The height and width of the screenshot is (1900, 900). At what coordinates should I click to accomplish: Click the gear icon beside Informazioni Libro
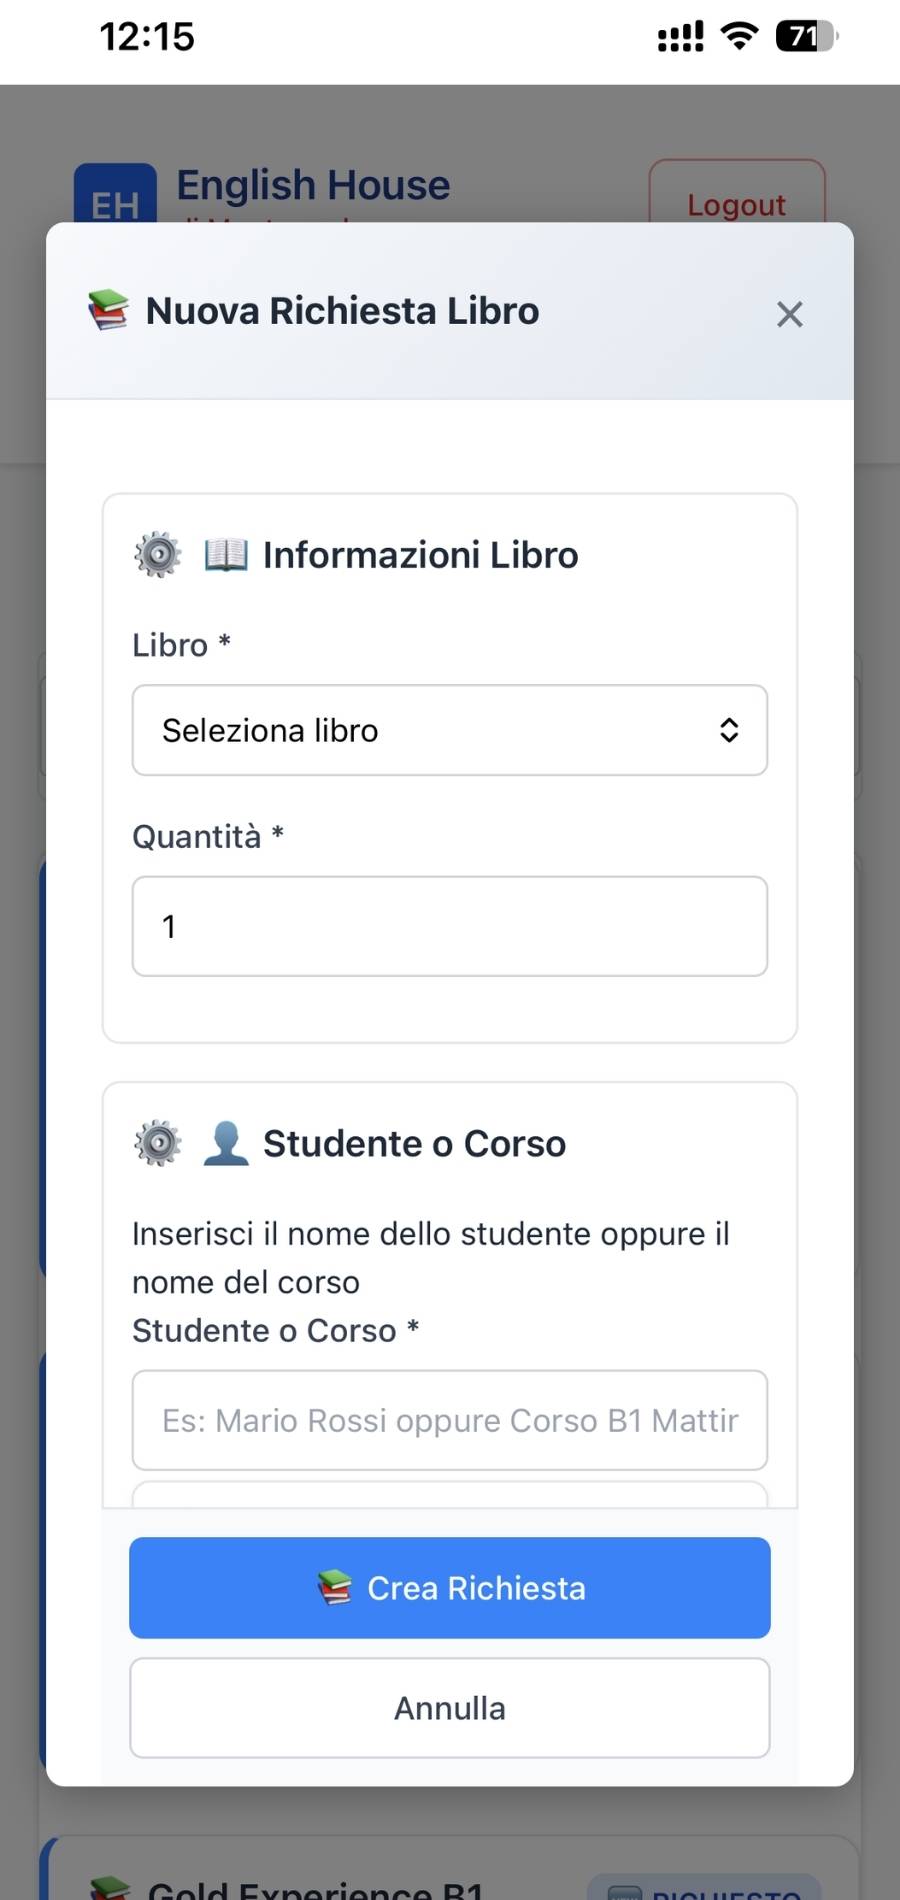pos(158,555)
